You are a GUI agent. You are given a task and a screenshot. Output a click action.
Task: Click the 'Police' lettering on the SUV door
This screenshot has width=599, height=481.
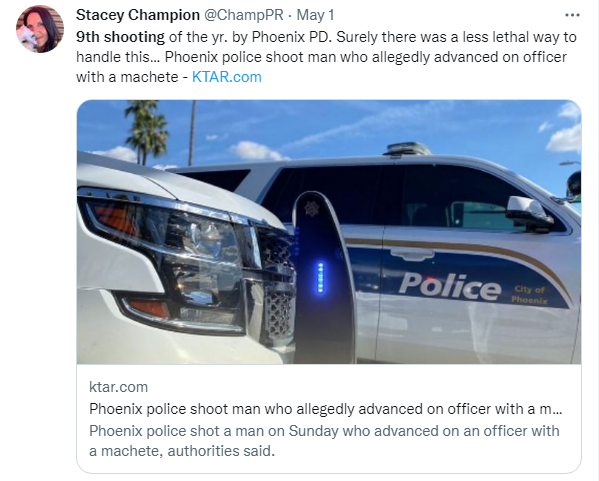[450, 287]
